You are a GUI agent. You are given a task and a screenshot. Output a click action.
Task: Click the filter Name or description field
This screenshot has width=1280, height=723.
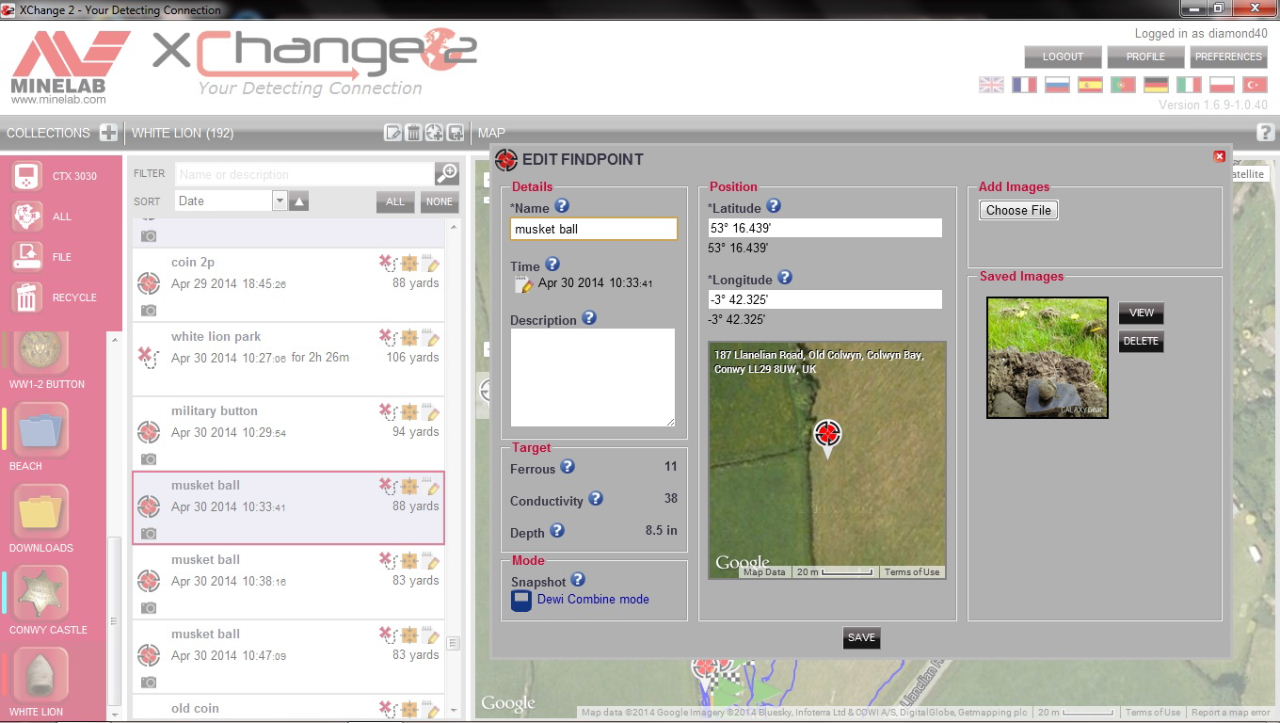click(x=305, y=174)
